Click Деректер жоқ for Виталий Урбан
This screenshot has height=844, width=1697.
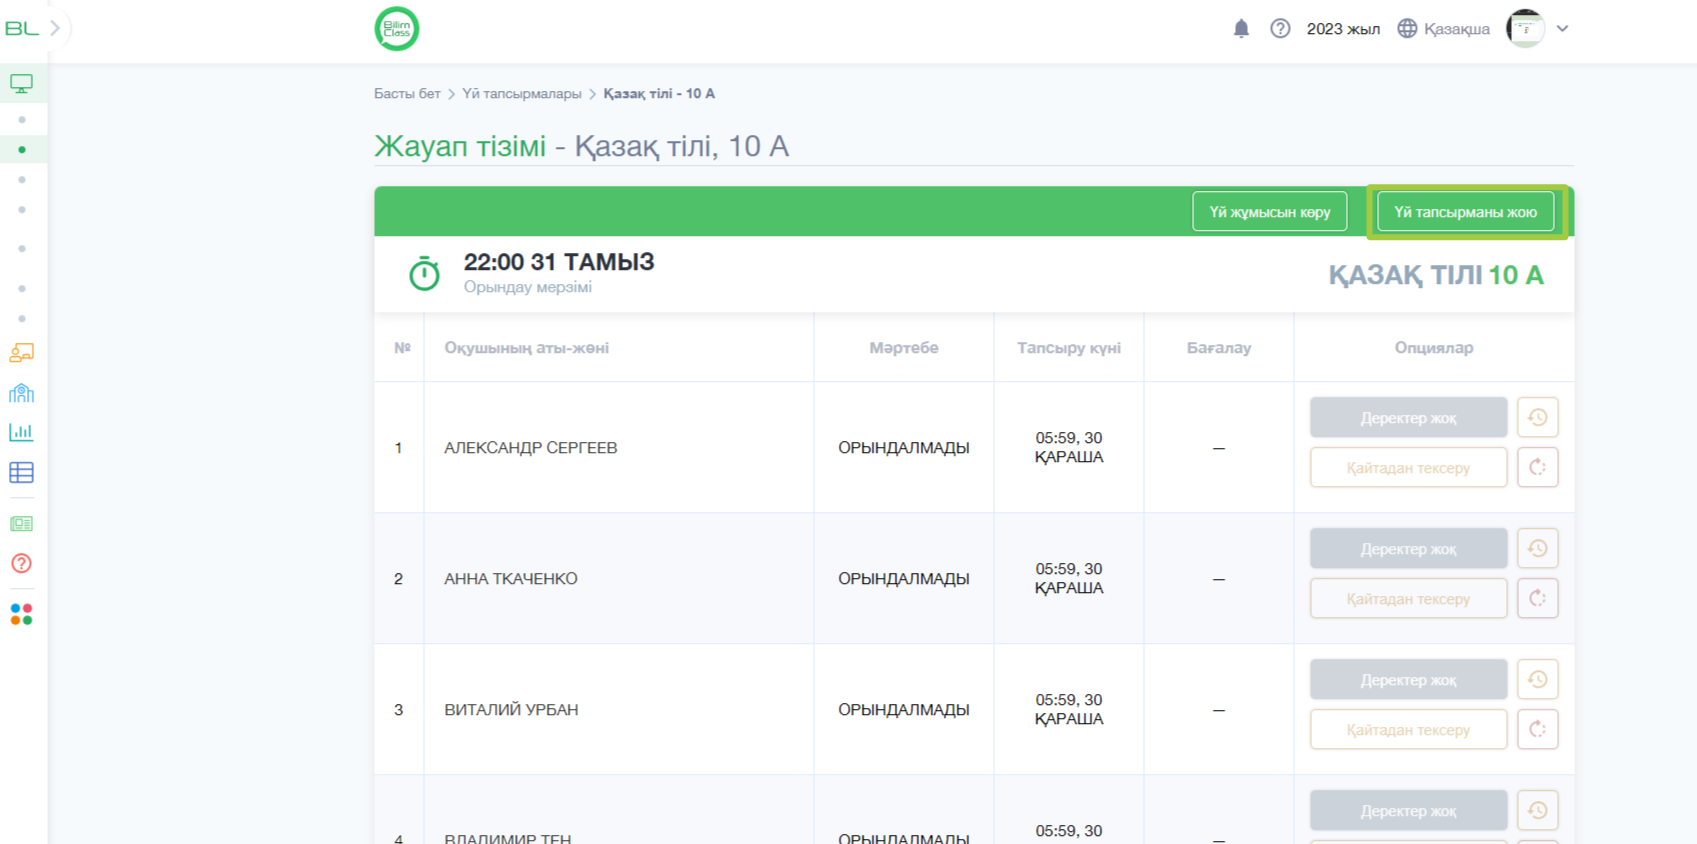tap(1408, 680)
